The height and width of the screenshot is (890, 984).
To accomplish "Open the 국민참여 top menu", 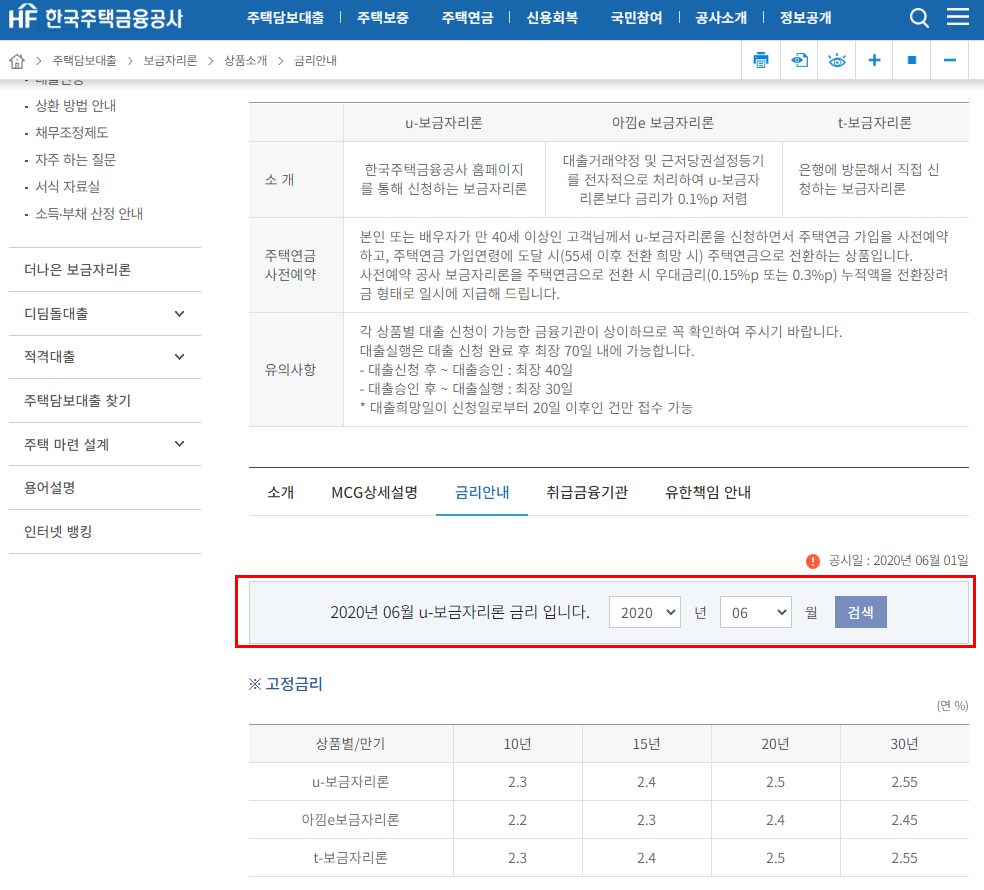I will coord(637,18).
